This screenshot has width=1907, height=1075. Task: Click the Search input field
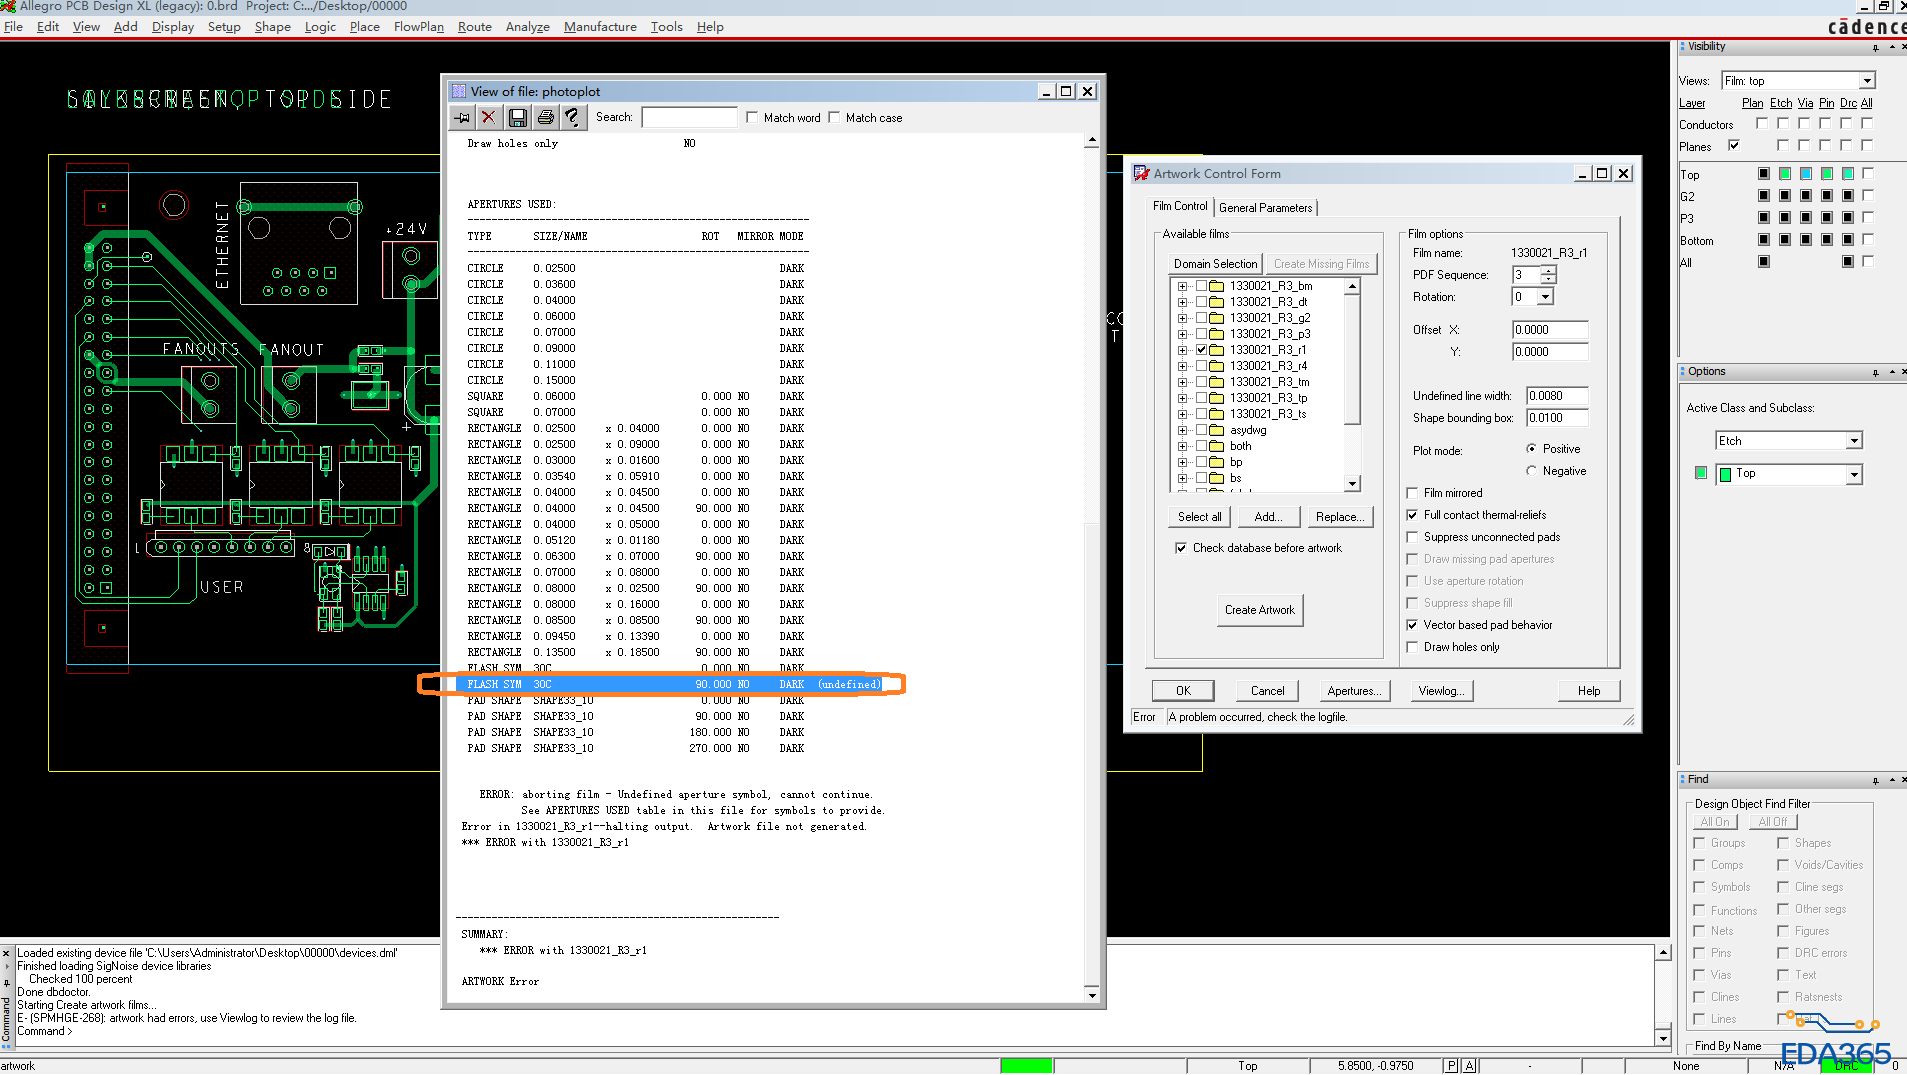(689, 118)
